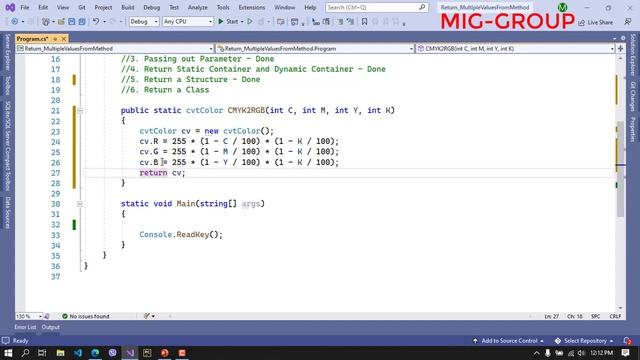
Task: Open the View menu
Action: click(62, 7)
